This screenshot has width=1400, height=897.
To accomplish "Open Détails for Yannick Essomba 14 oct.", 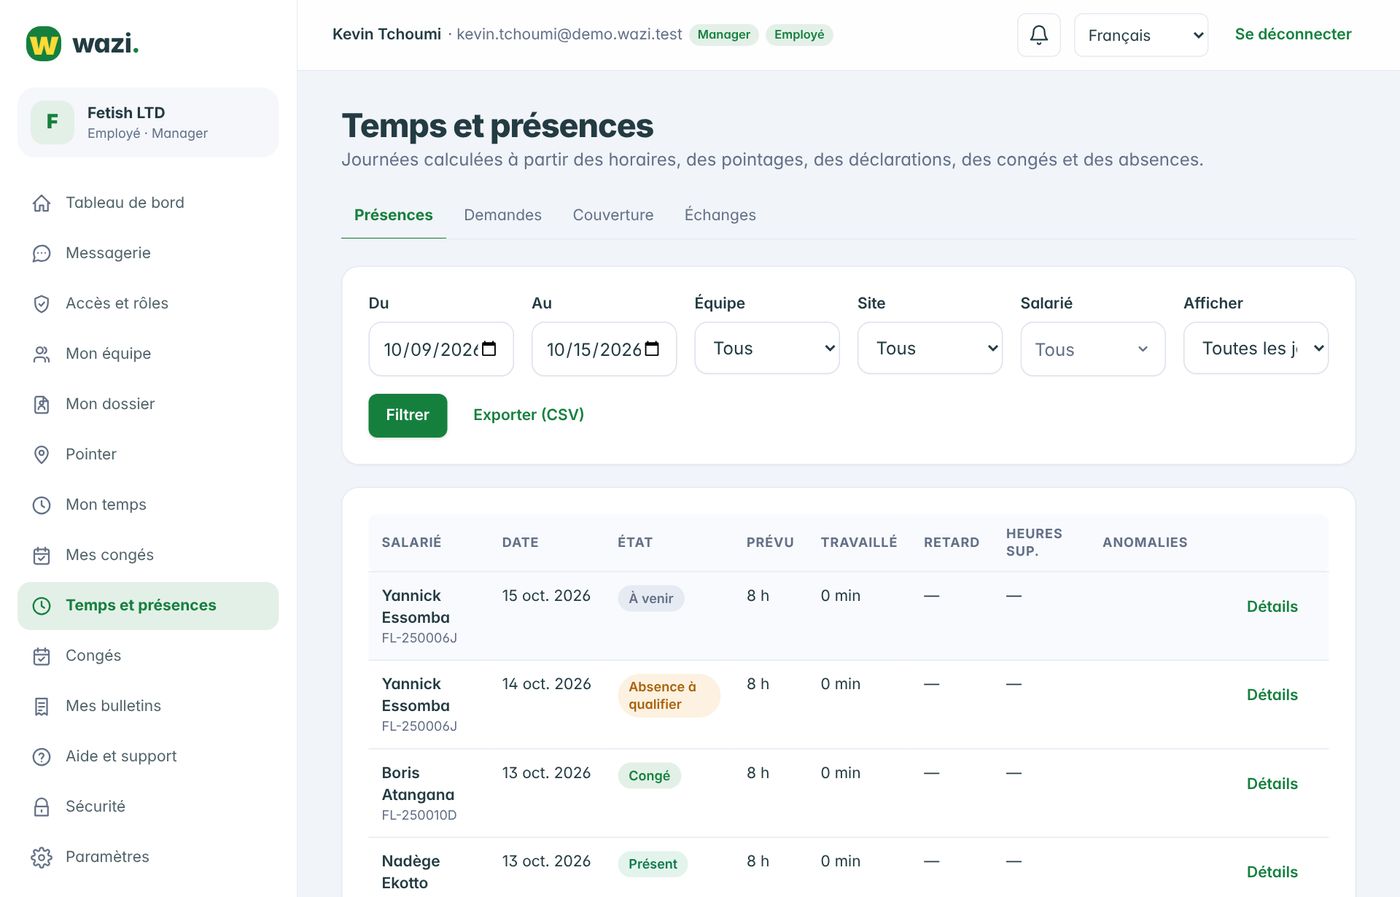I will [x=1272, y=695].
